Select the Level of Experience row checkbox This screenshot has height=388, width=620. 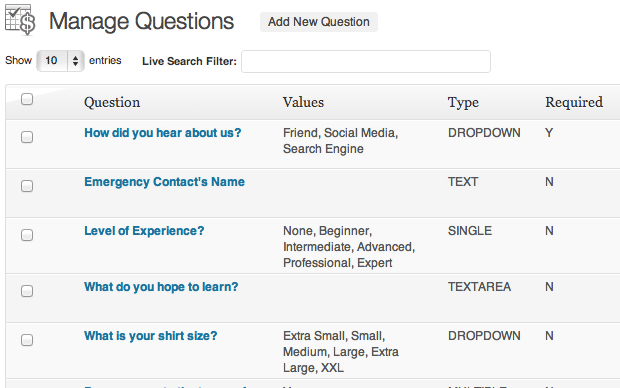click(x=27, y=235)
